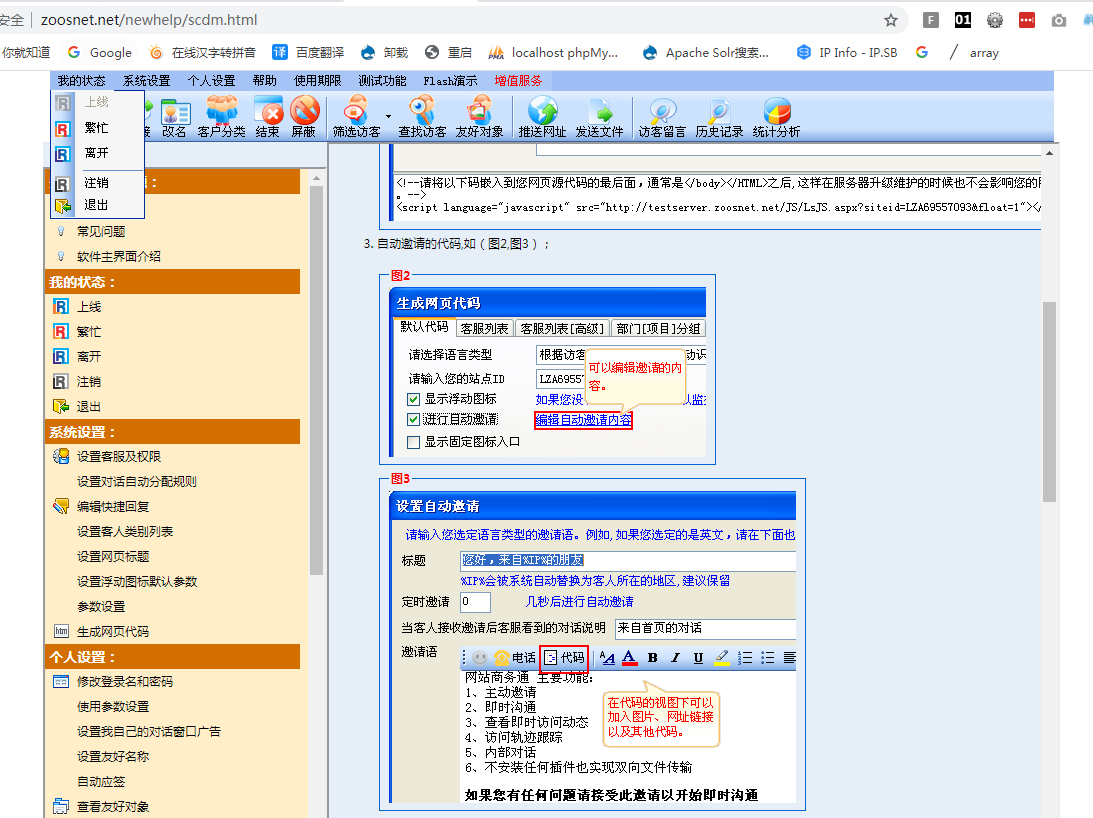The image size is (1093, 818).
Task: Click the 电话 phone button in editor
Action: pos(515,658)
